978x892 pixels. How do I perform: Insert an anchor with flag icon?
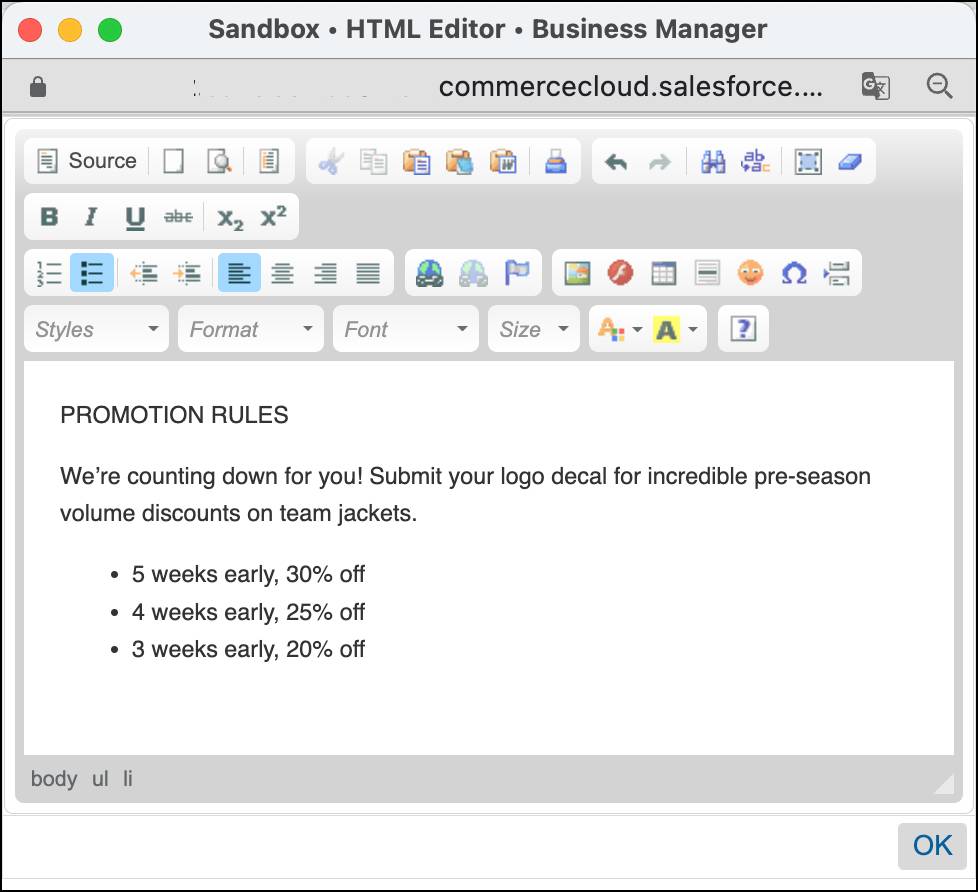[516, 273]
